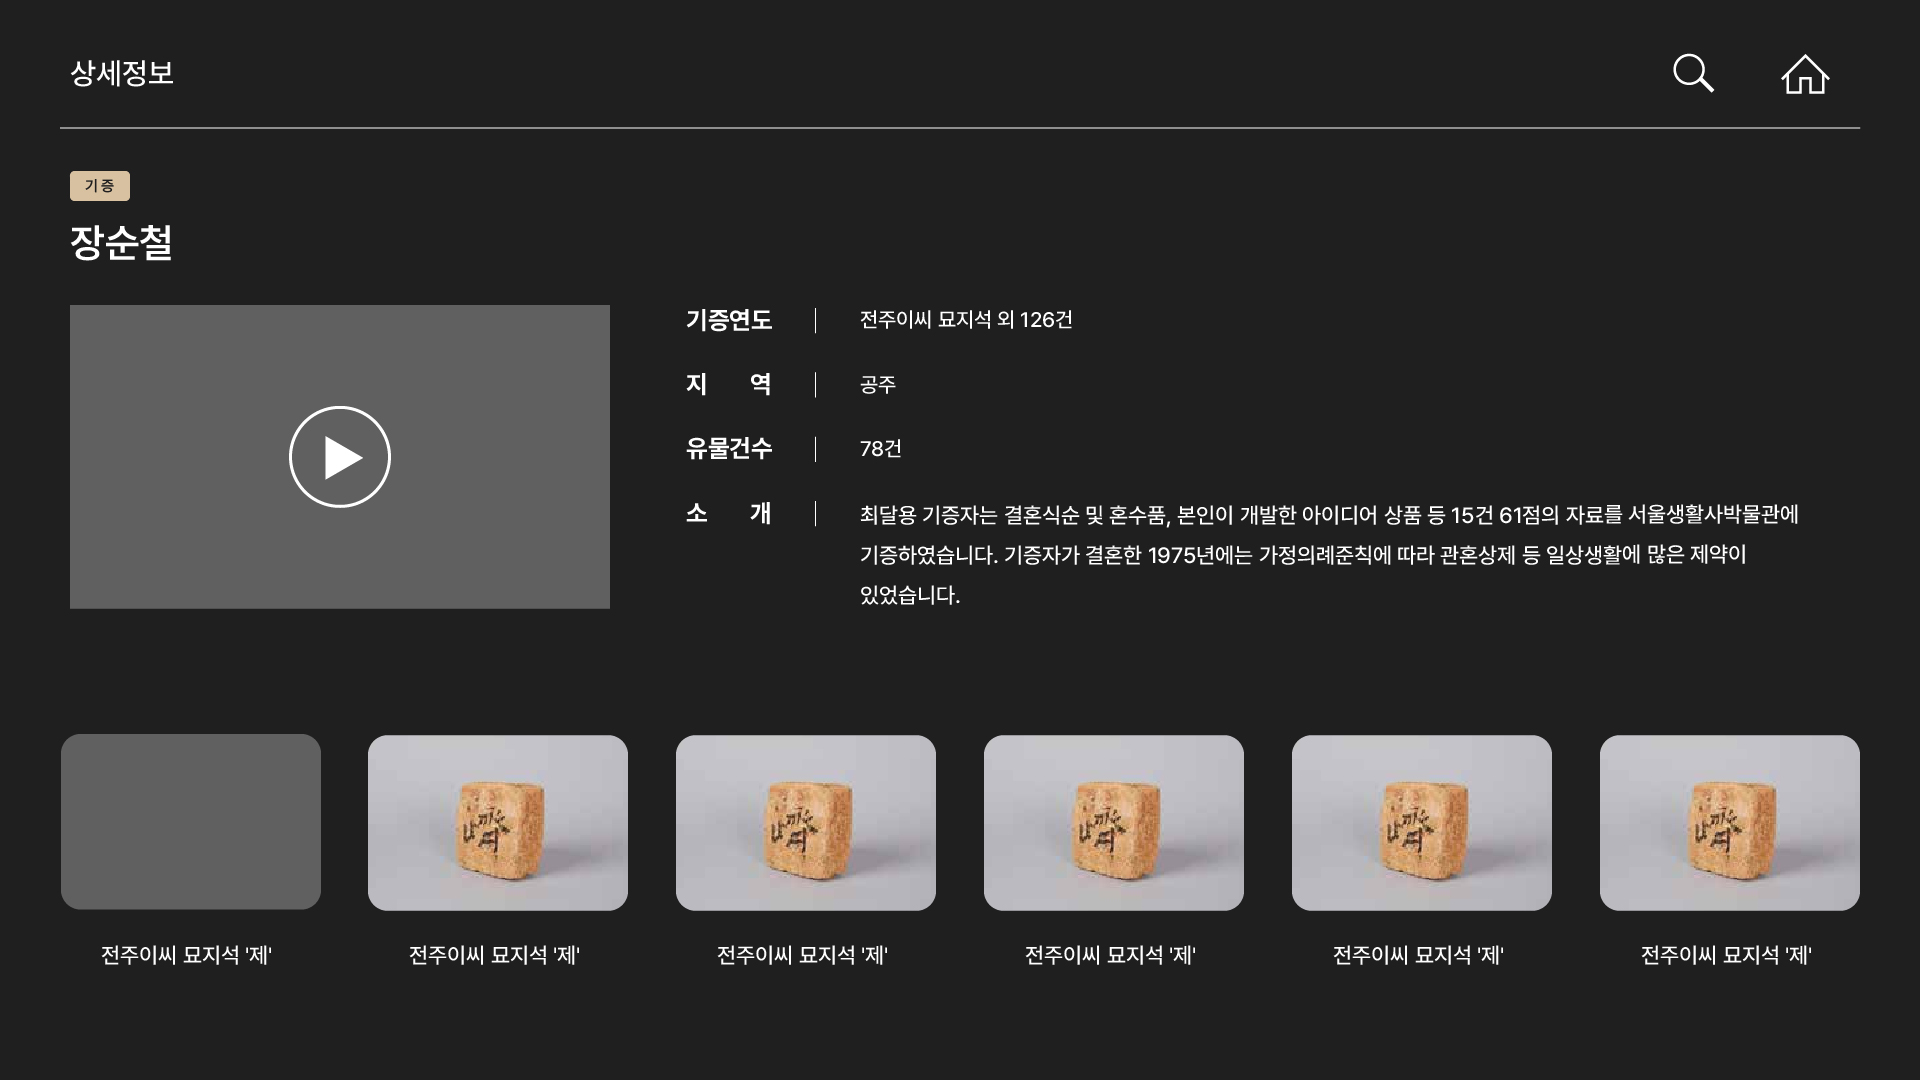
Task: Go to home via house icon
Action: tap(1805, 74)
